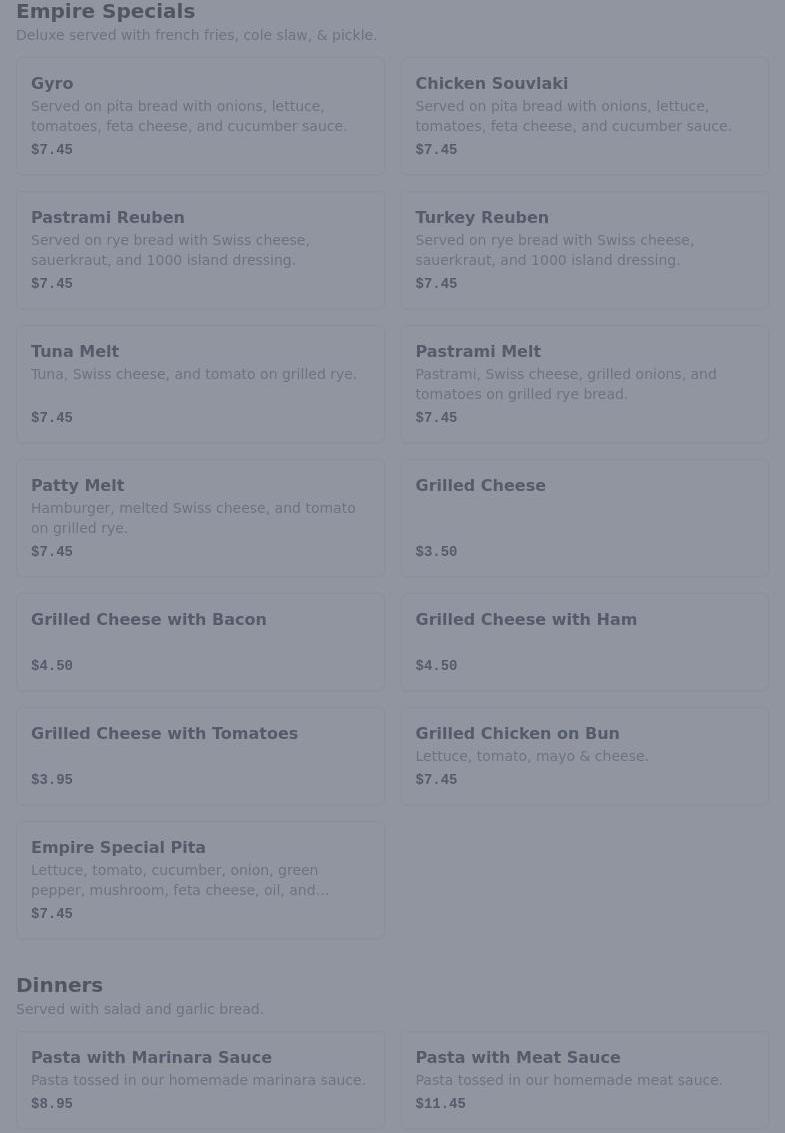Select Grilled Cheese with Ham
This screenshot has height=1133, width=785.
click(585, 642)
